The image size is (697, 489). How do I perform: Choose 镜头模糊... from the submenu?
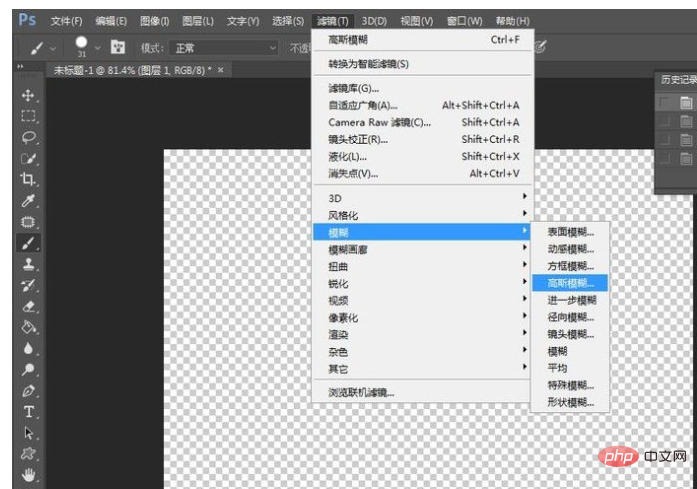pos(570,334)
